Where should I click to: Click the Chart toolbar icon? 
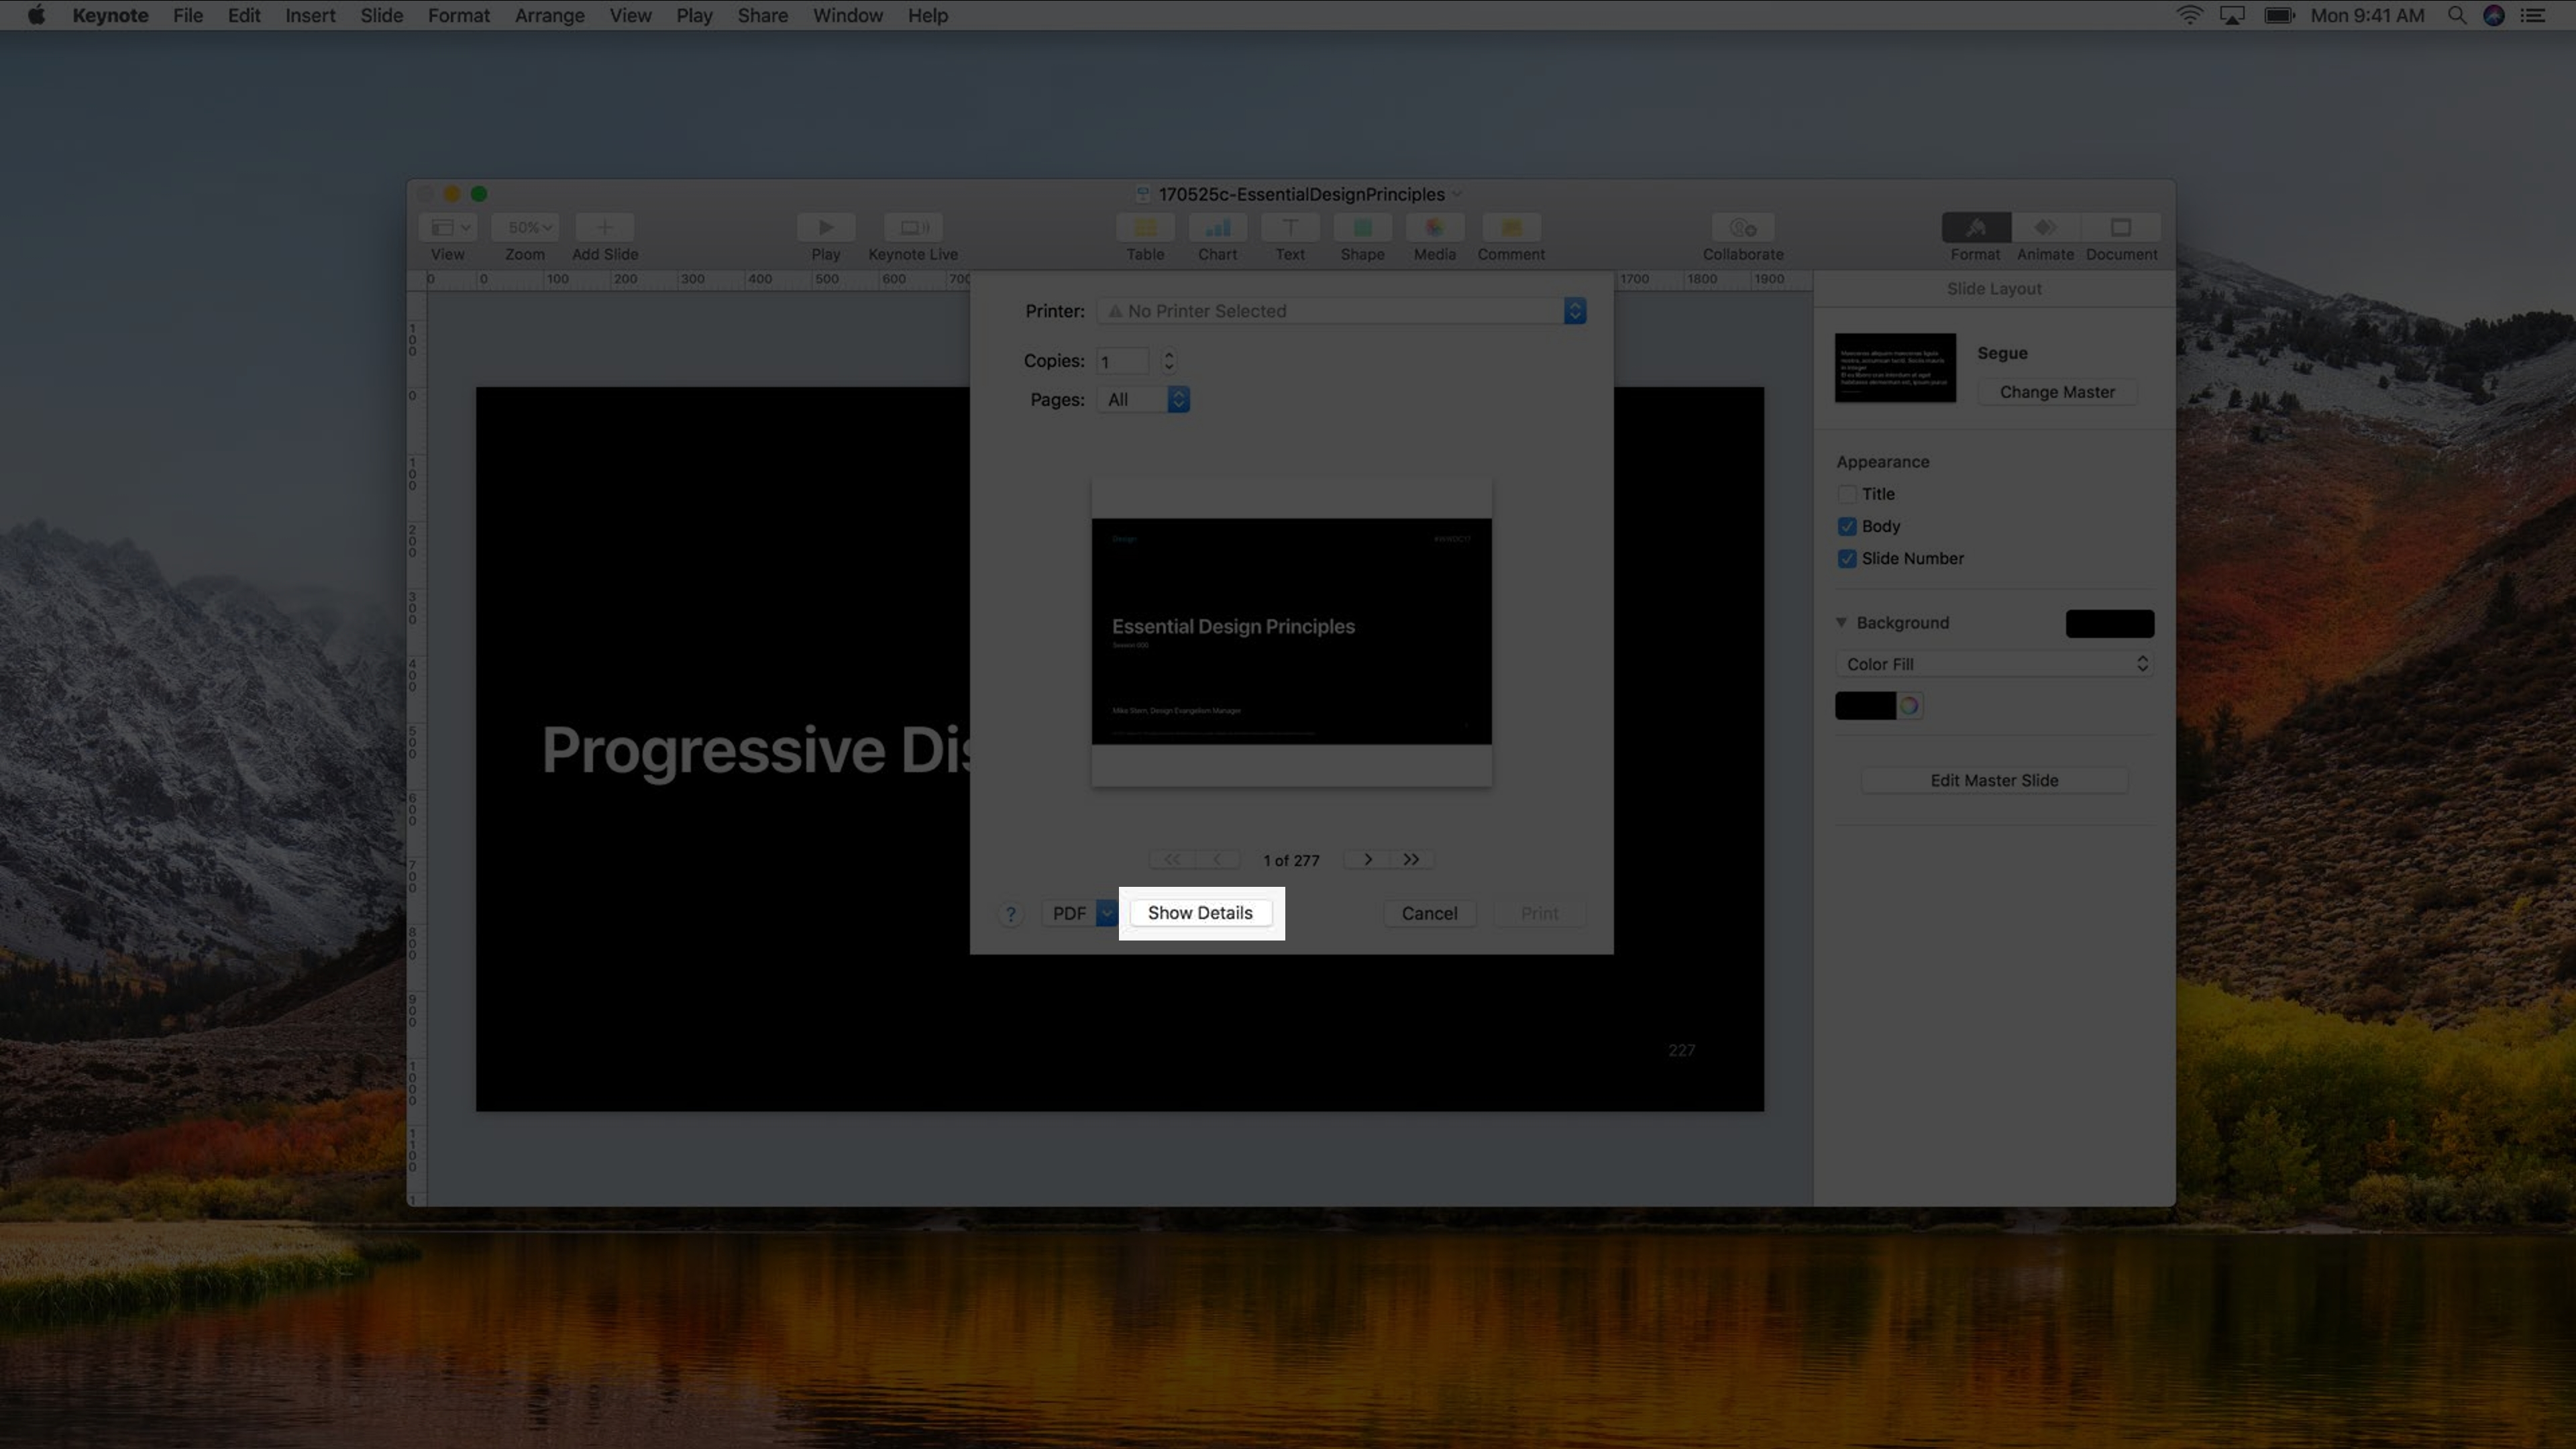coord(1217,228)
